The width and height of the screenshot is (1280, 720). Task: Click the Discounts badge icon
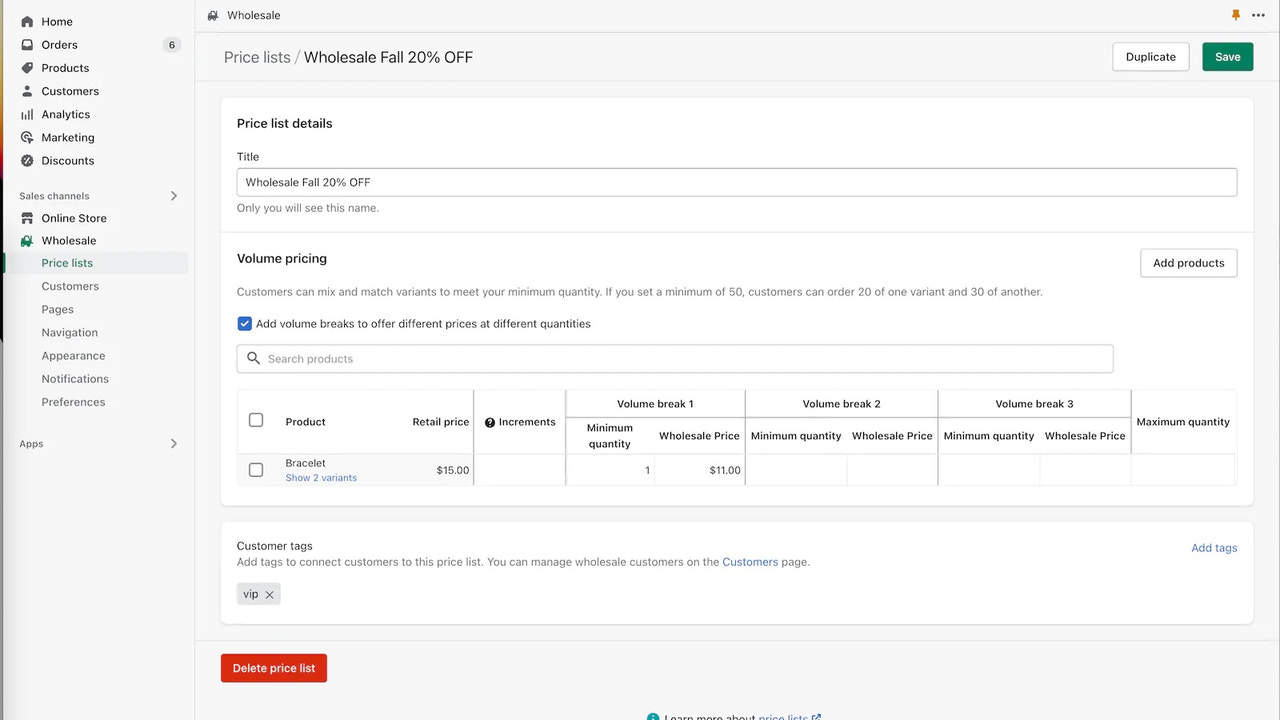[27, 160]
